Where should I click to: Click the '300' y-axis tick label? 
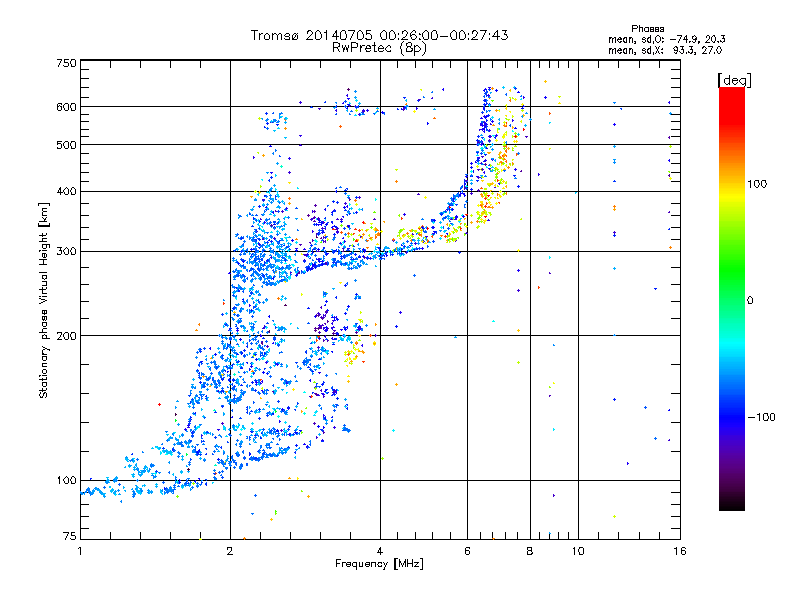click(67, 252)
